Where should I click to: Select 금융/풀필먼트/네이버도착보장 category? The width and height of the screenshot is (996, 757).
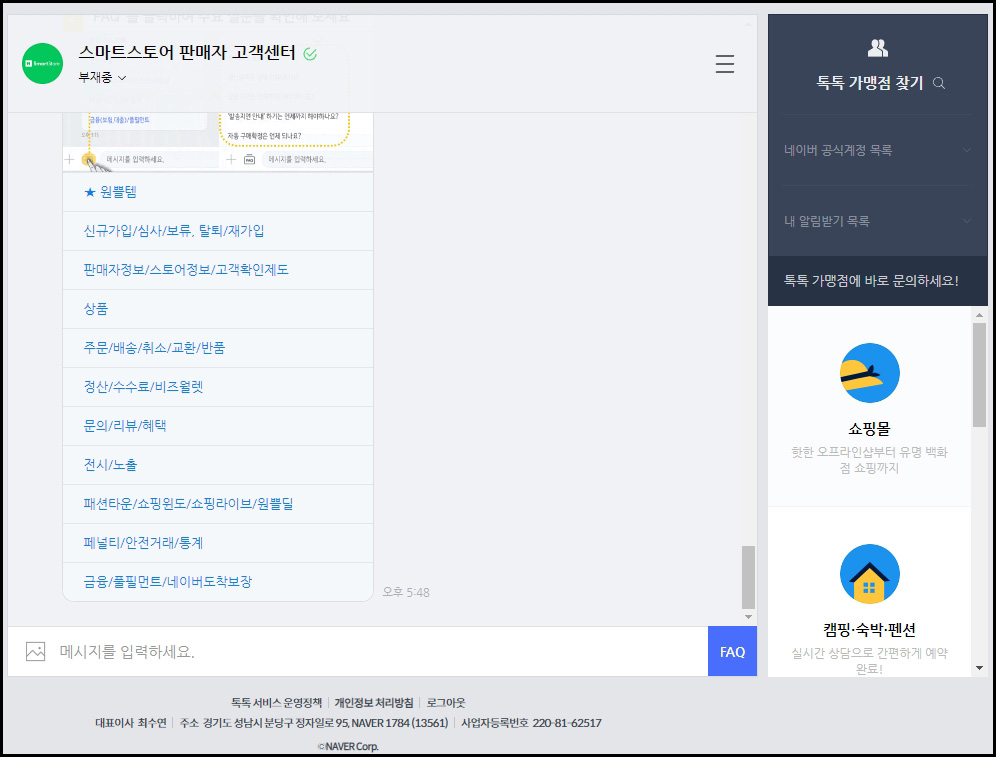(218, 582)
